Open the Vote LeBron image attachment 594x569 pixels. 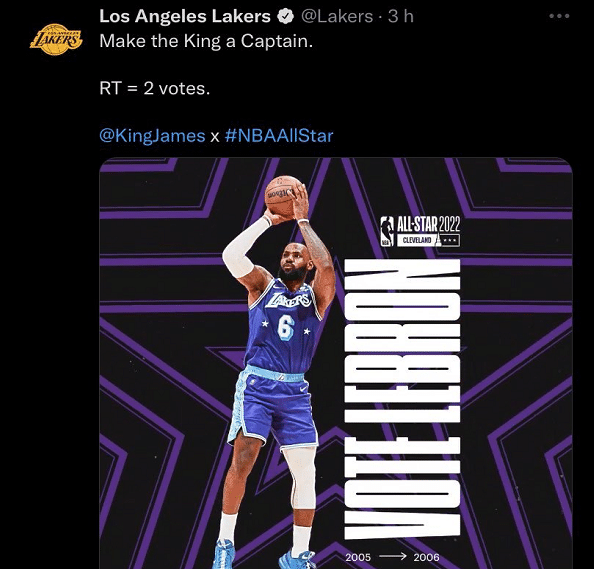[336, 363]
